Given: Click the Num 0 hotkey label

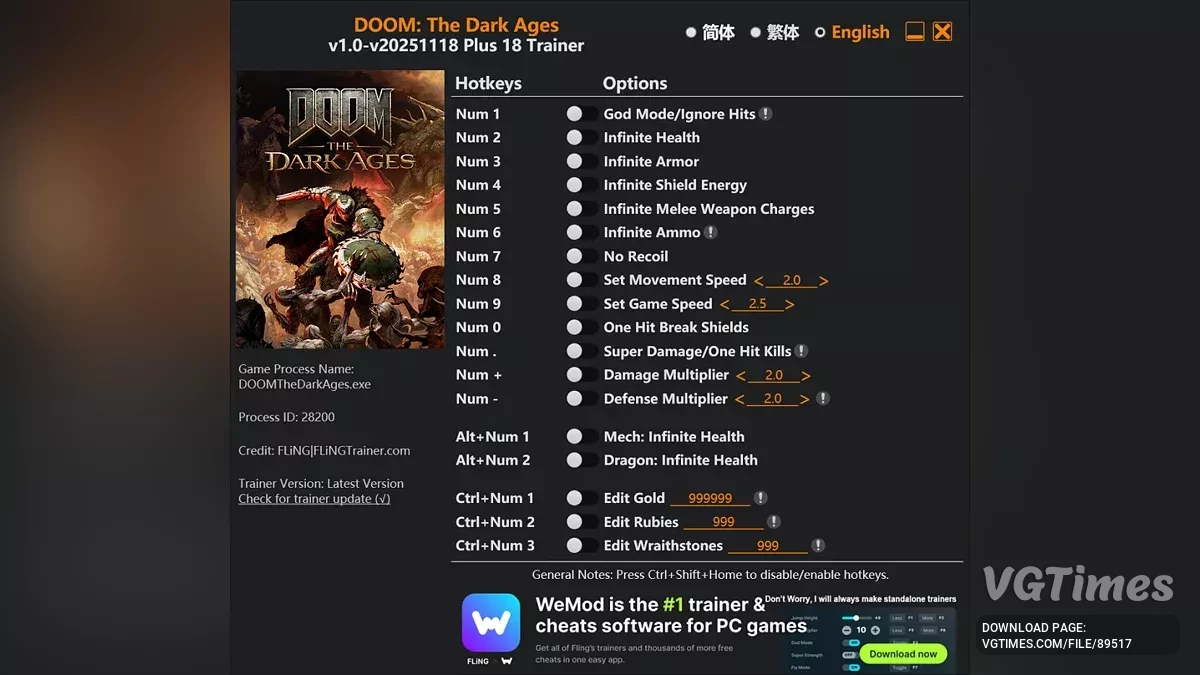Looking at the screenshot, I should point(478,327).
